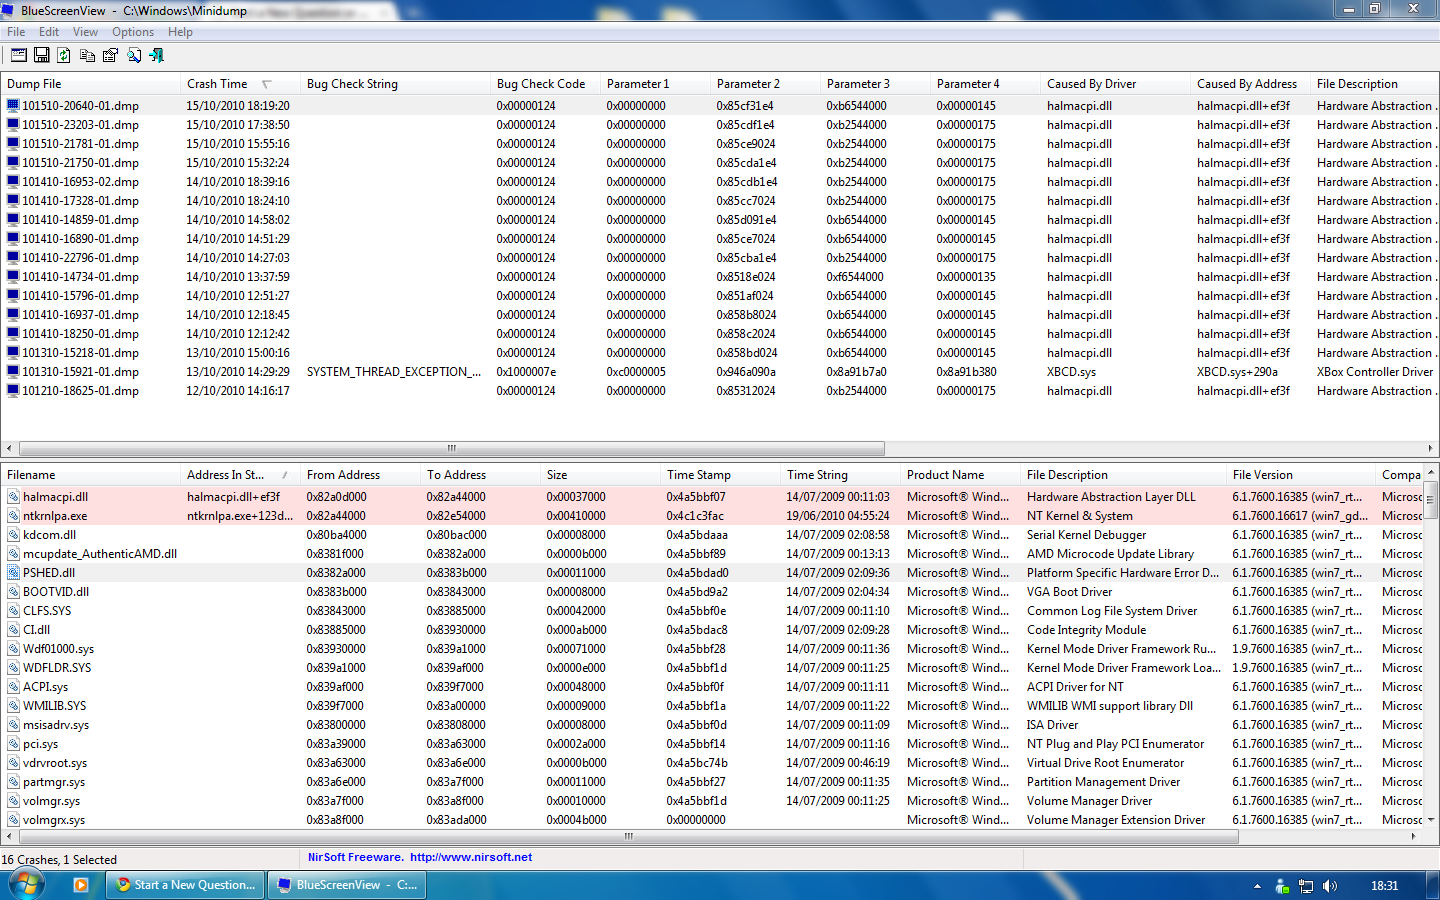Open the Properties toolbar icon

(110, 55)
